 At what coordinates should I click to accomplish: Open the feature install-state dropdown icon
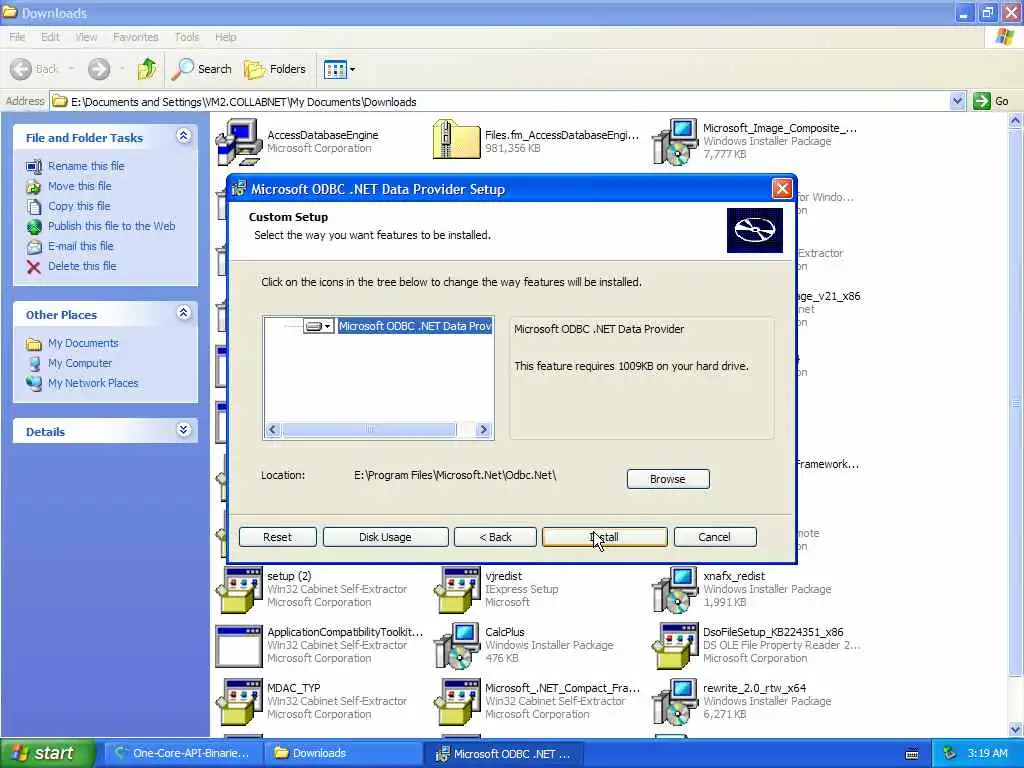[x=319, y=326]
